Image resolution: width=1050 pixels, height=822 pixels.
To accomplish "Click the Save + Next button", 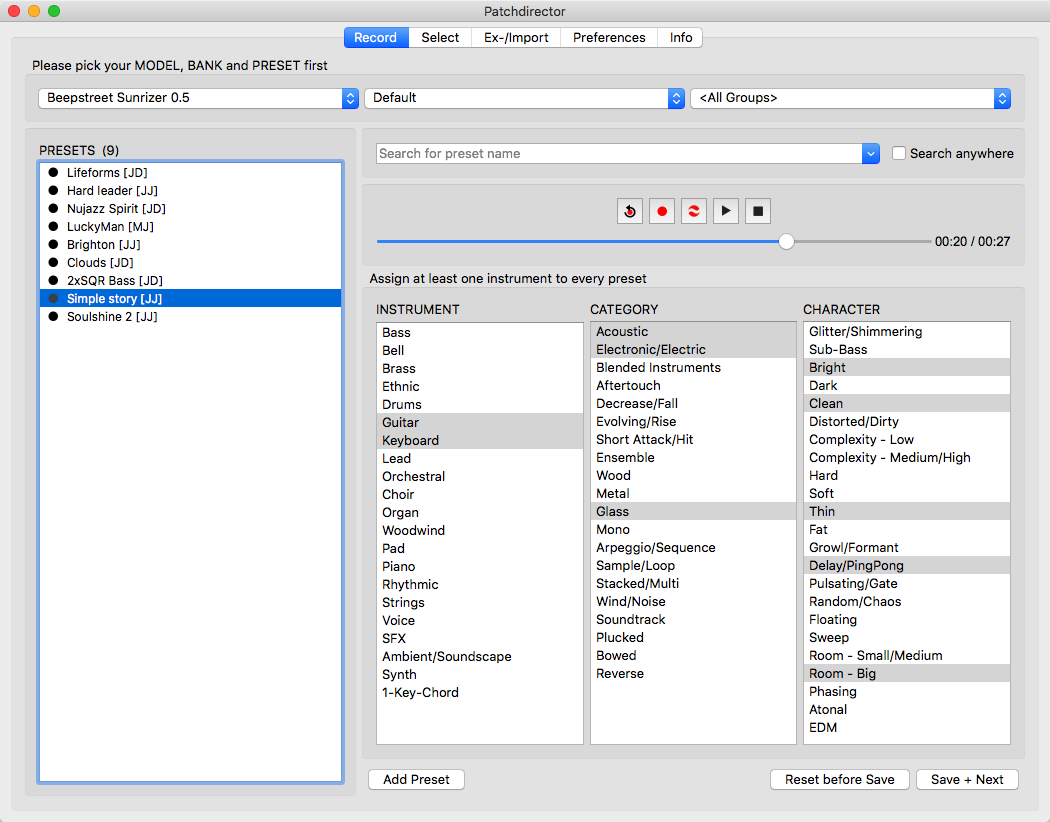I will [x=967, y=779].
